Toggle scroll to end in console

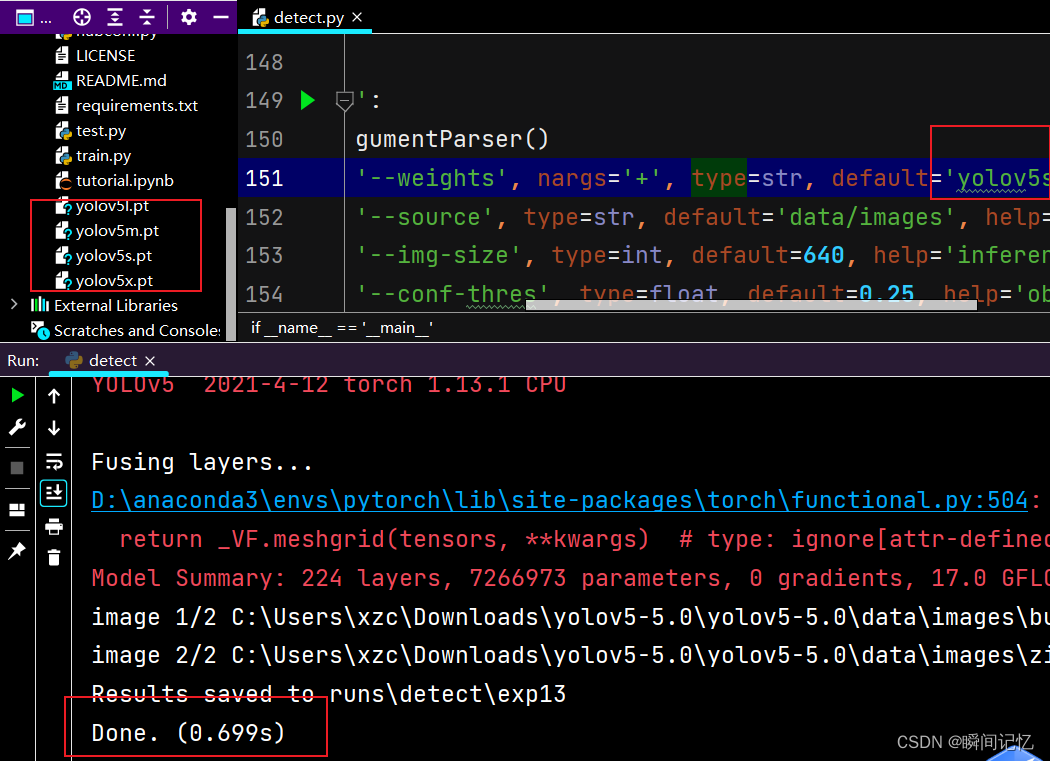[x=53, y=492]
